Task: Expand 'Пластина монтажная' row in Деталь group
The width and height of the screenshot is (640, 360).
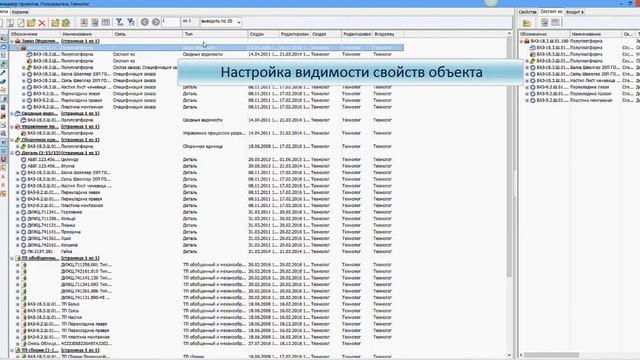Action: pos(18,206)
